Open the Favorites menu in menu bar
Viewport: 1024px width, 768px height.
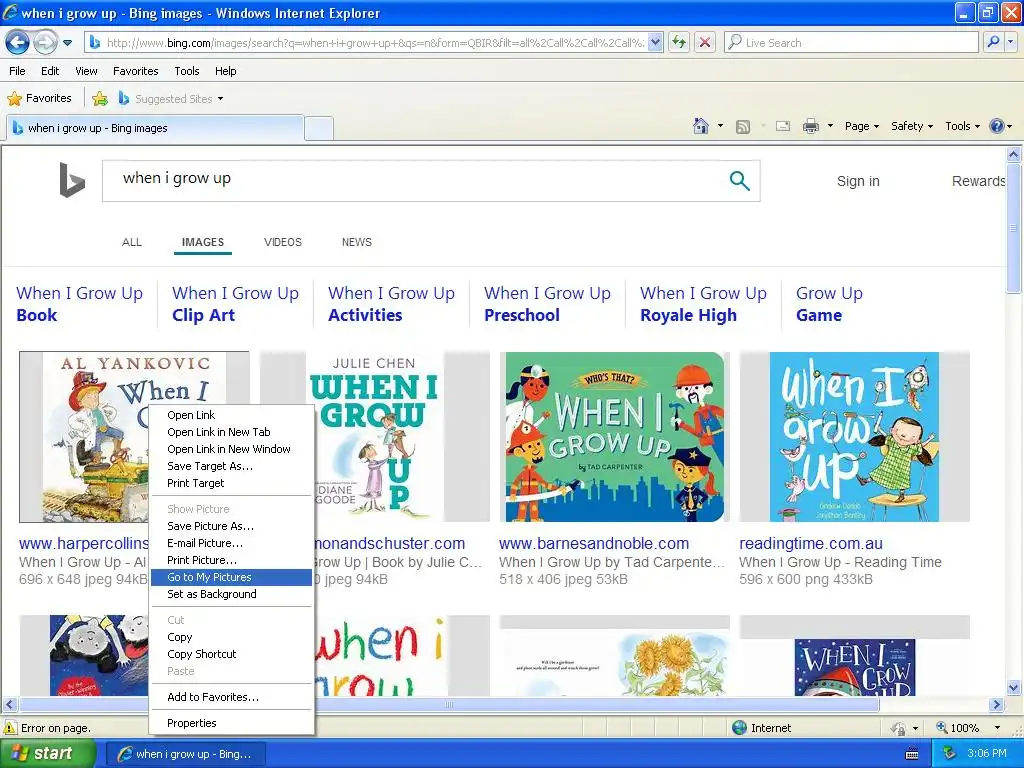point(135,71)
